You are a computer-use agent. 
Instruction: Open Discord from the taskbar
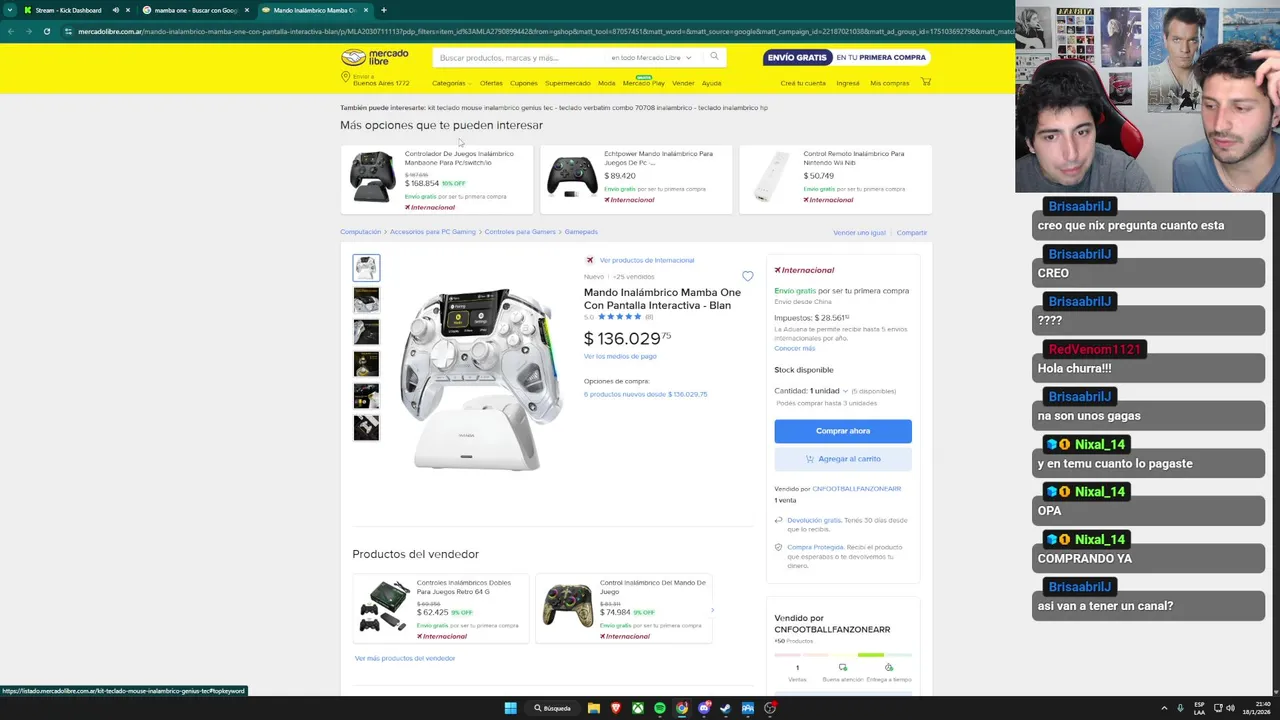(704, 708)
